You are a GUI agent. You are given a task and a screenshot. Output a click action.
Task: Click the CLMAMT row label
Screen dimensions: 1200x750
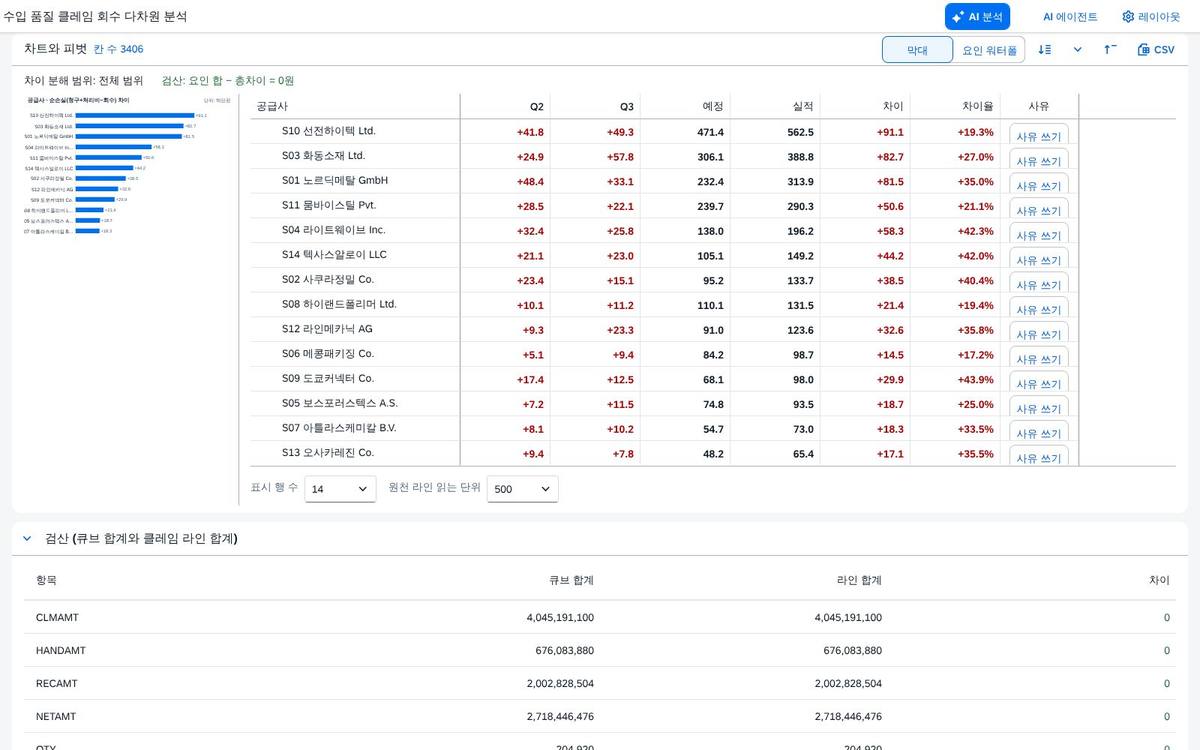(57, 618)
